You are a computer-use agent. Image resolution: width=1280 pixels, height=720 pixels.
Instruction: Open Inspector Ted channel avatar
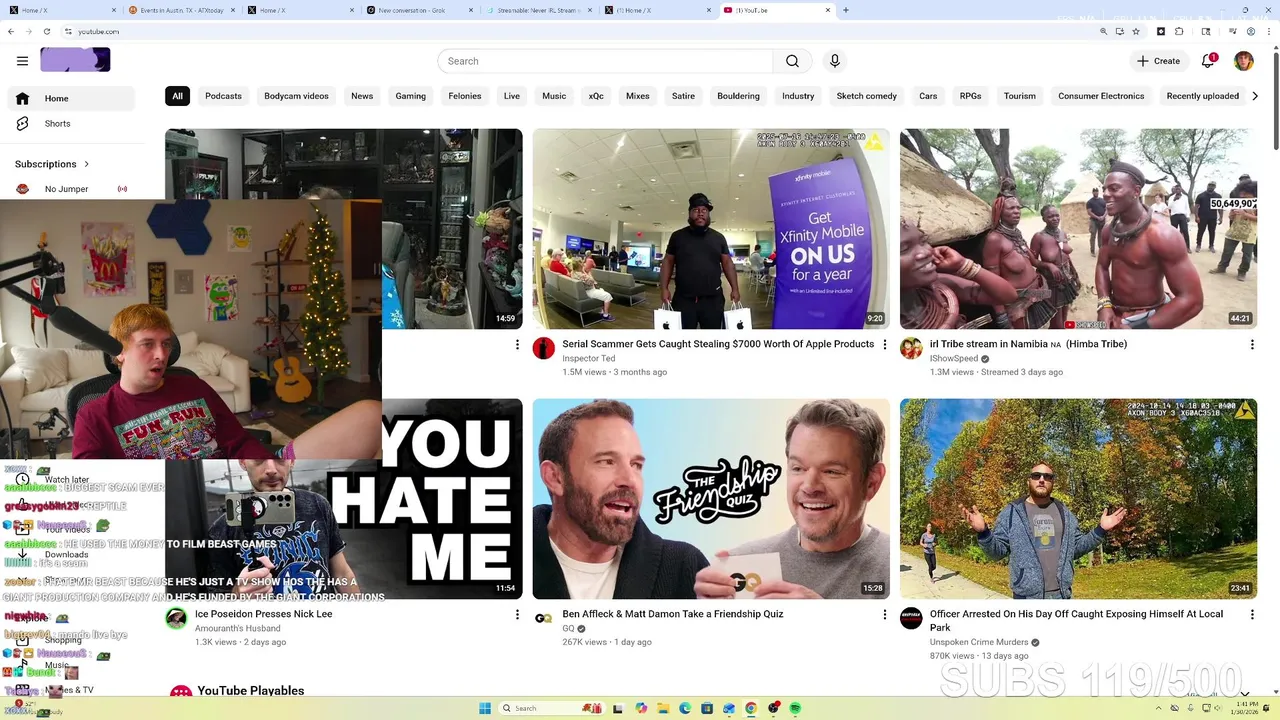[x=544, y=348]
